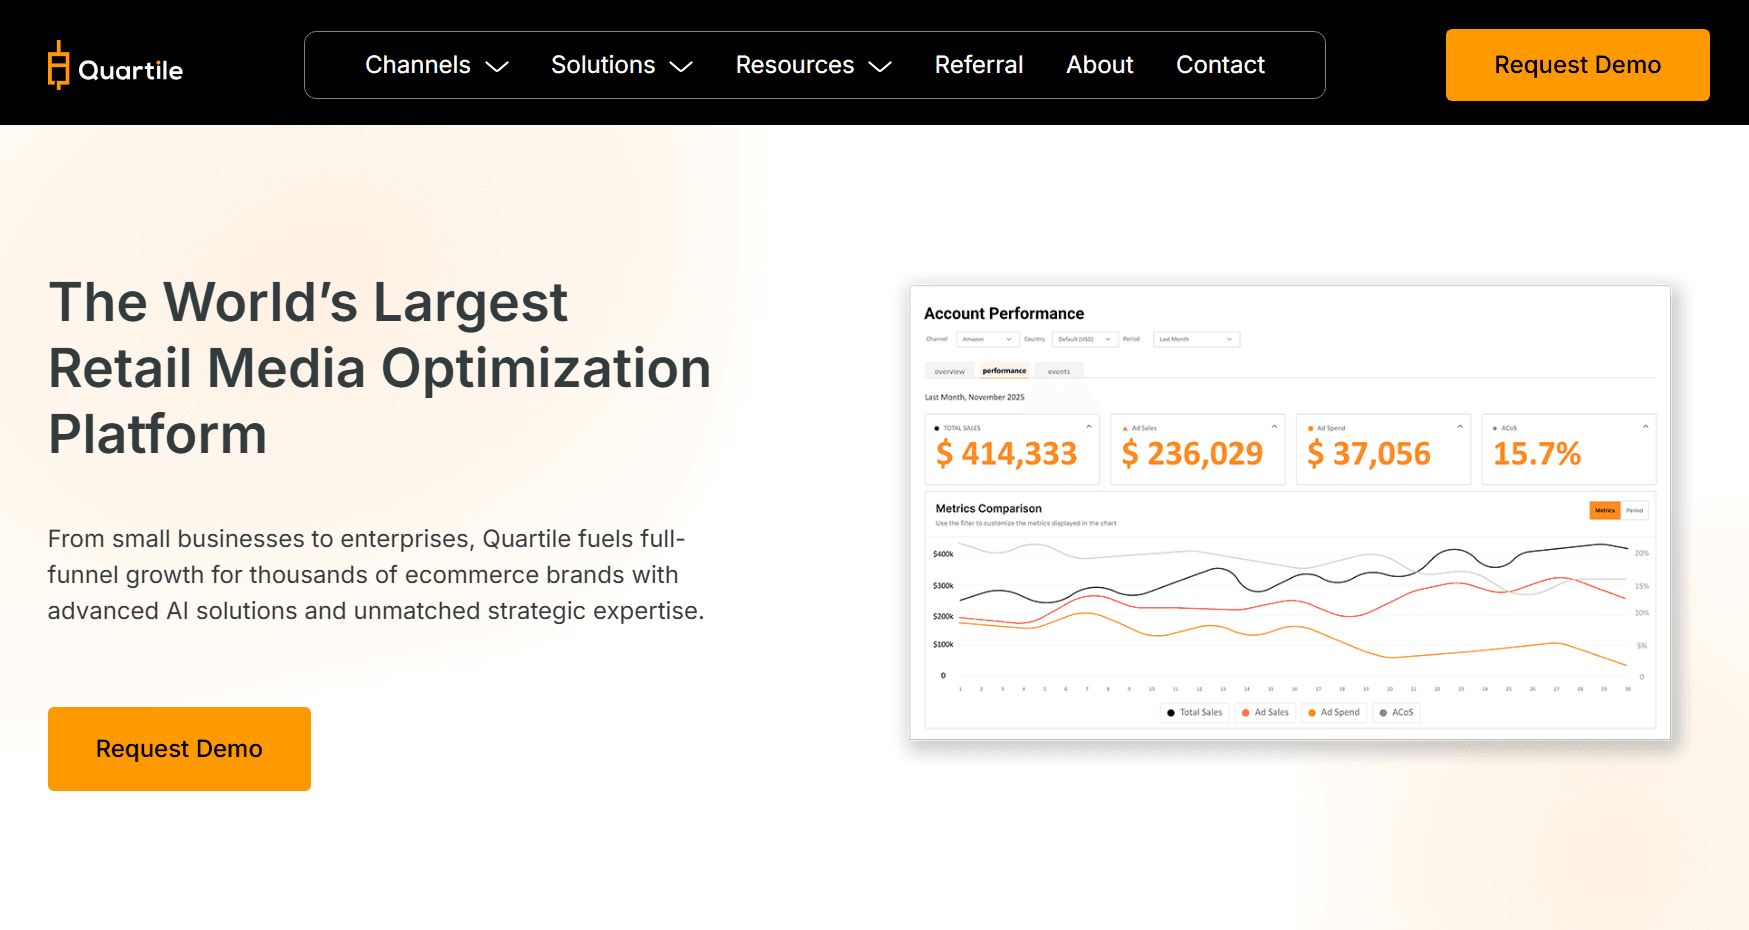Click the 15.7% ACoS value
Image resolution: width=1749 pixels, height=930 pixels.
1537,454
